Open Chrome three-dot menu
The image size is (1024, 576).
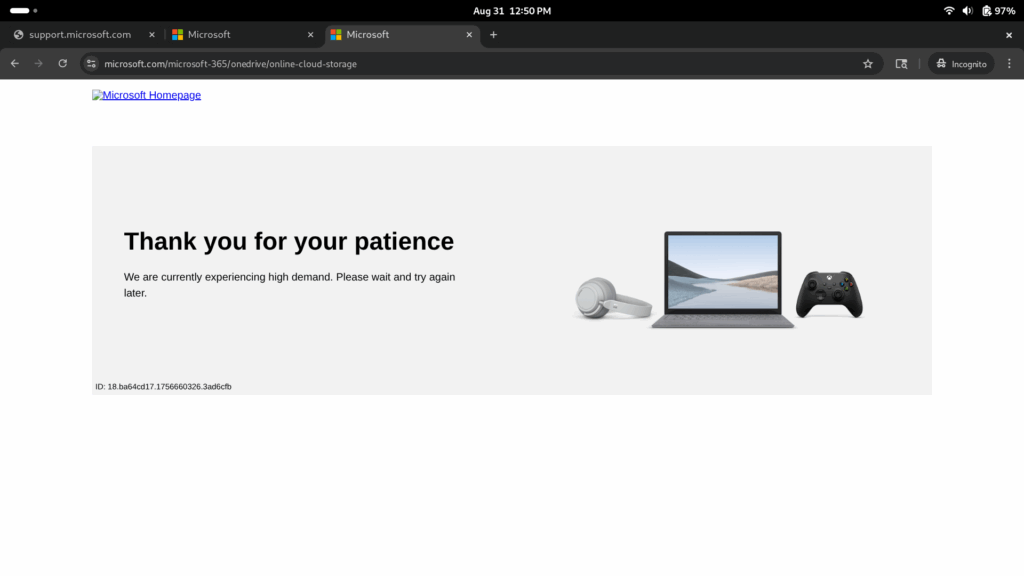click(x=1009, y=63)
